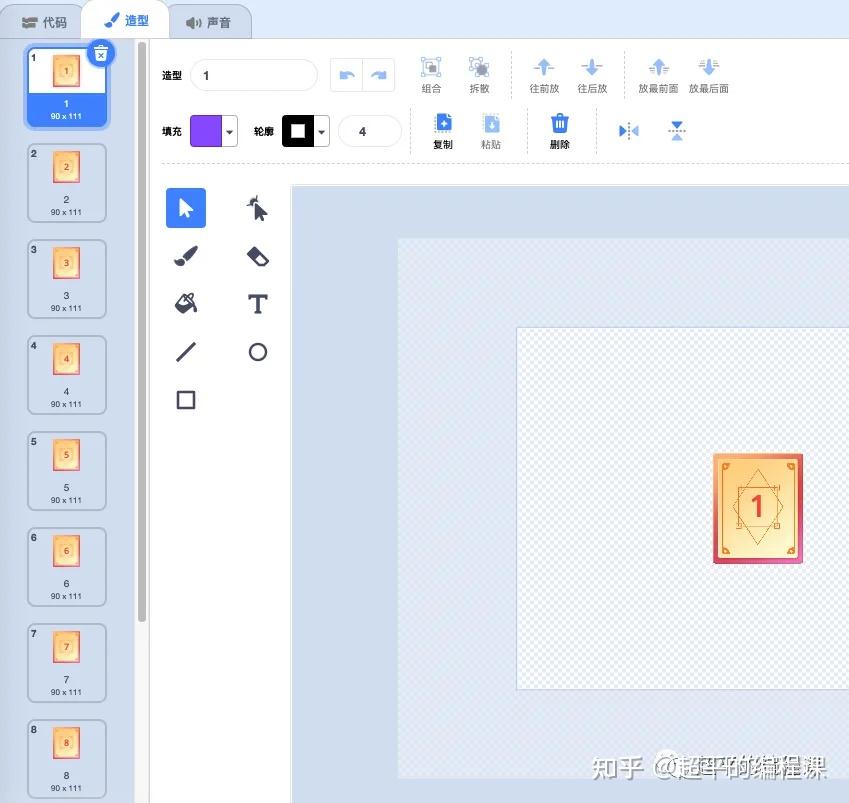Image resolution: width=849 pixels, height=803 pixels.
Task: Choose the Fill bucket tool
Action: point(185,303)
